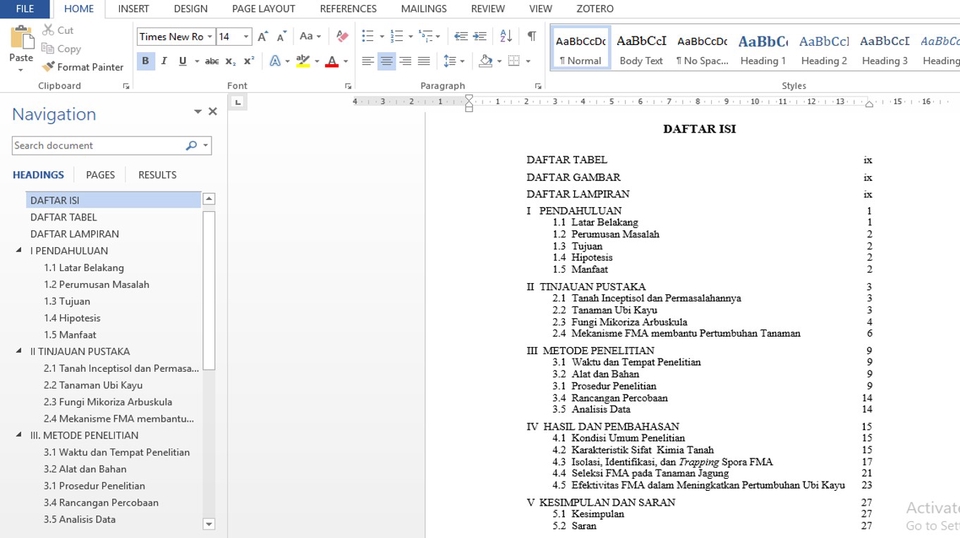Viewport: 960px width, 538px height.
Task: Toggle Italic formatting
Action: point(163,61)
